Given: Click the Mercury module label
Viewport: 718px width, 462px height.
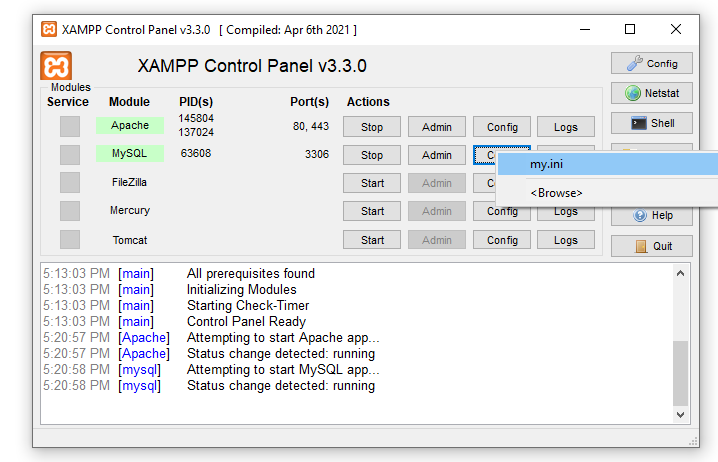Looking at the screenshot, I should pyautogui.click(x=130, y=210).
